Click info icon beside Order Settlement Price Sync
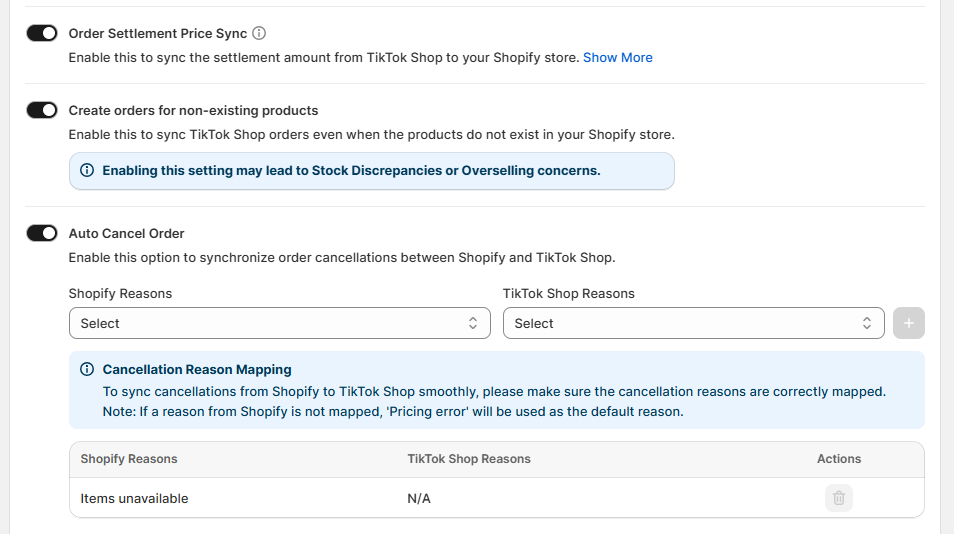Screen dimensions: 954x534 click(259, 33)
